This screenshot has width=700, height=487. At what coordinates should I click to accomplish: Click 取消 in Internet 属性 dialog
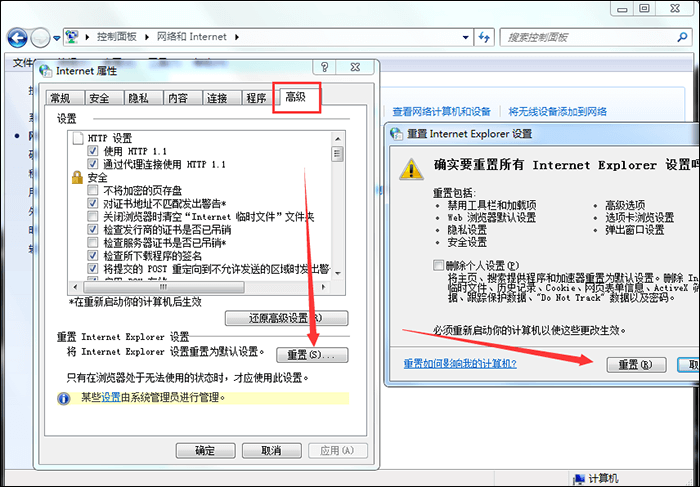tap(271, 450)
